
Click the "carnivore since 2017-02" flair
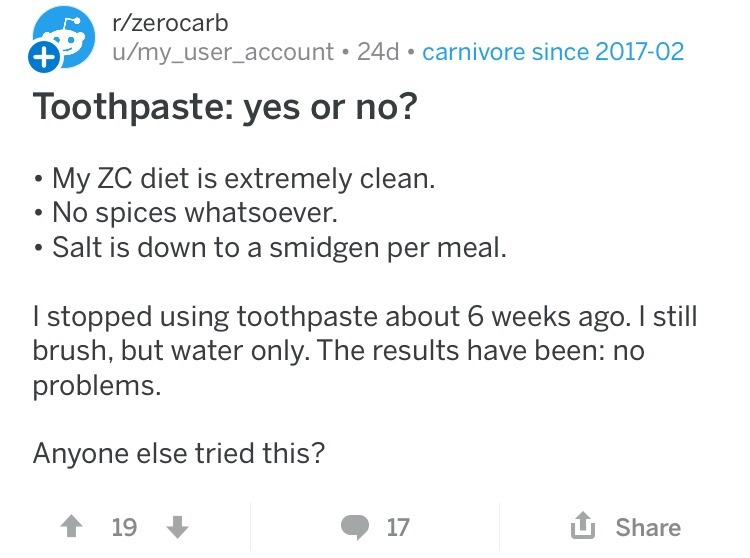[553, 51]
